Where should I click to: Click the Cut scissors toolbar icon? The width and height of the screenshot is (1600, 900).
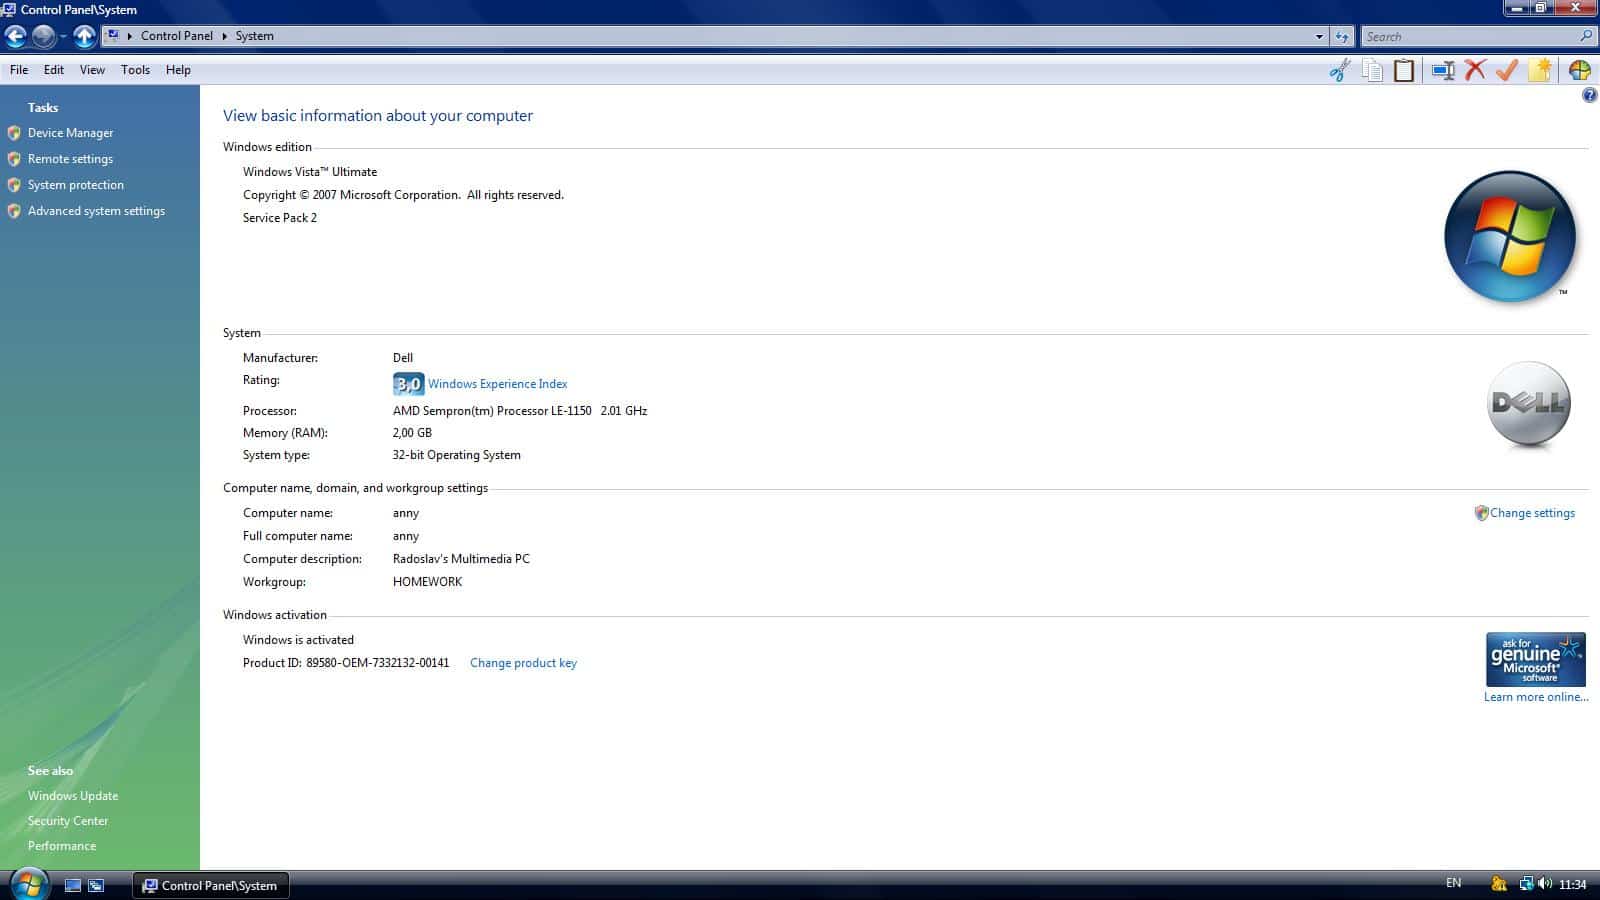(x=1340, y=70)
